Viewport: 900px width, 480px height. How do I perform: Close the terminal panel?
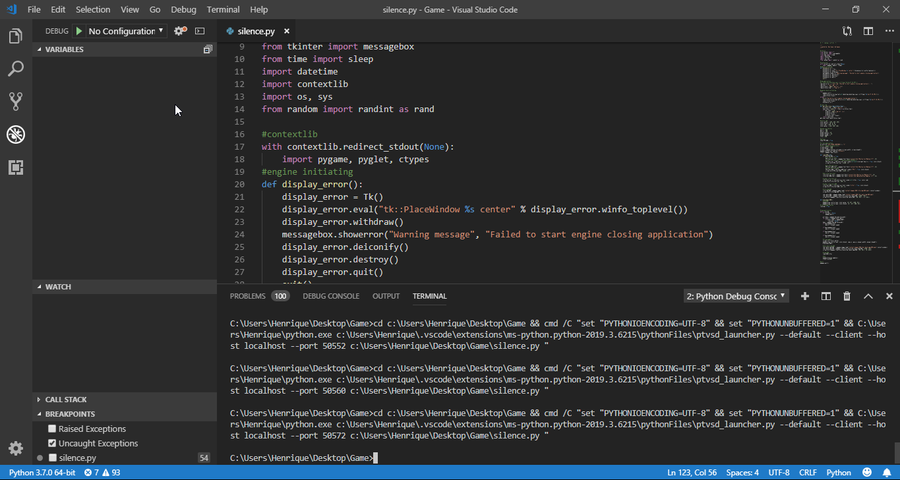click(889, 296)
